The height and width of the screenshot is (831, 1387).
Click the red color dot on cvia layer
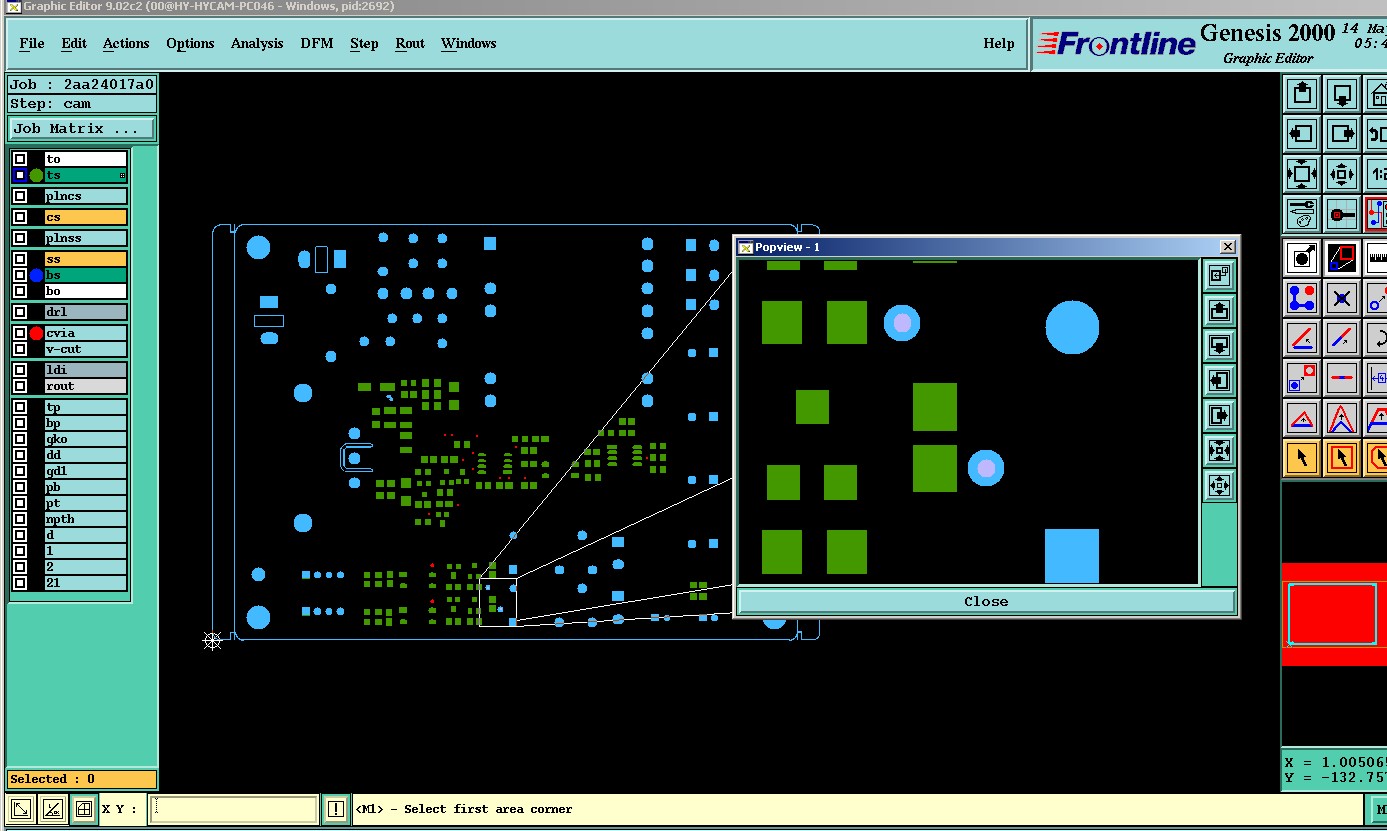37,333
